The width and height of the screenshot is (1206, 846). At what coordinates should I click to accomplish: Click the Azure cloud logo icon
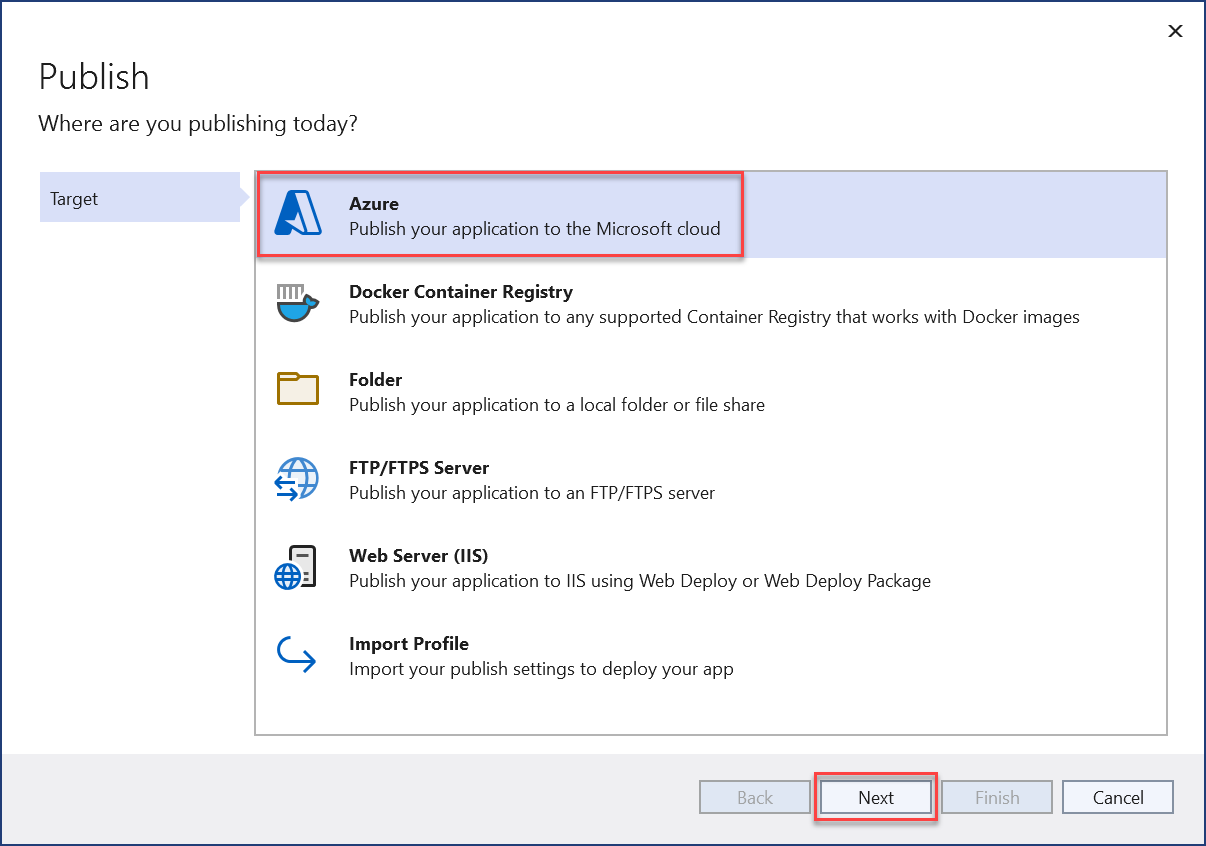298,215
